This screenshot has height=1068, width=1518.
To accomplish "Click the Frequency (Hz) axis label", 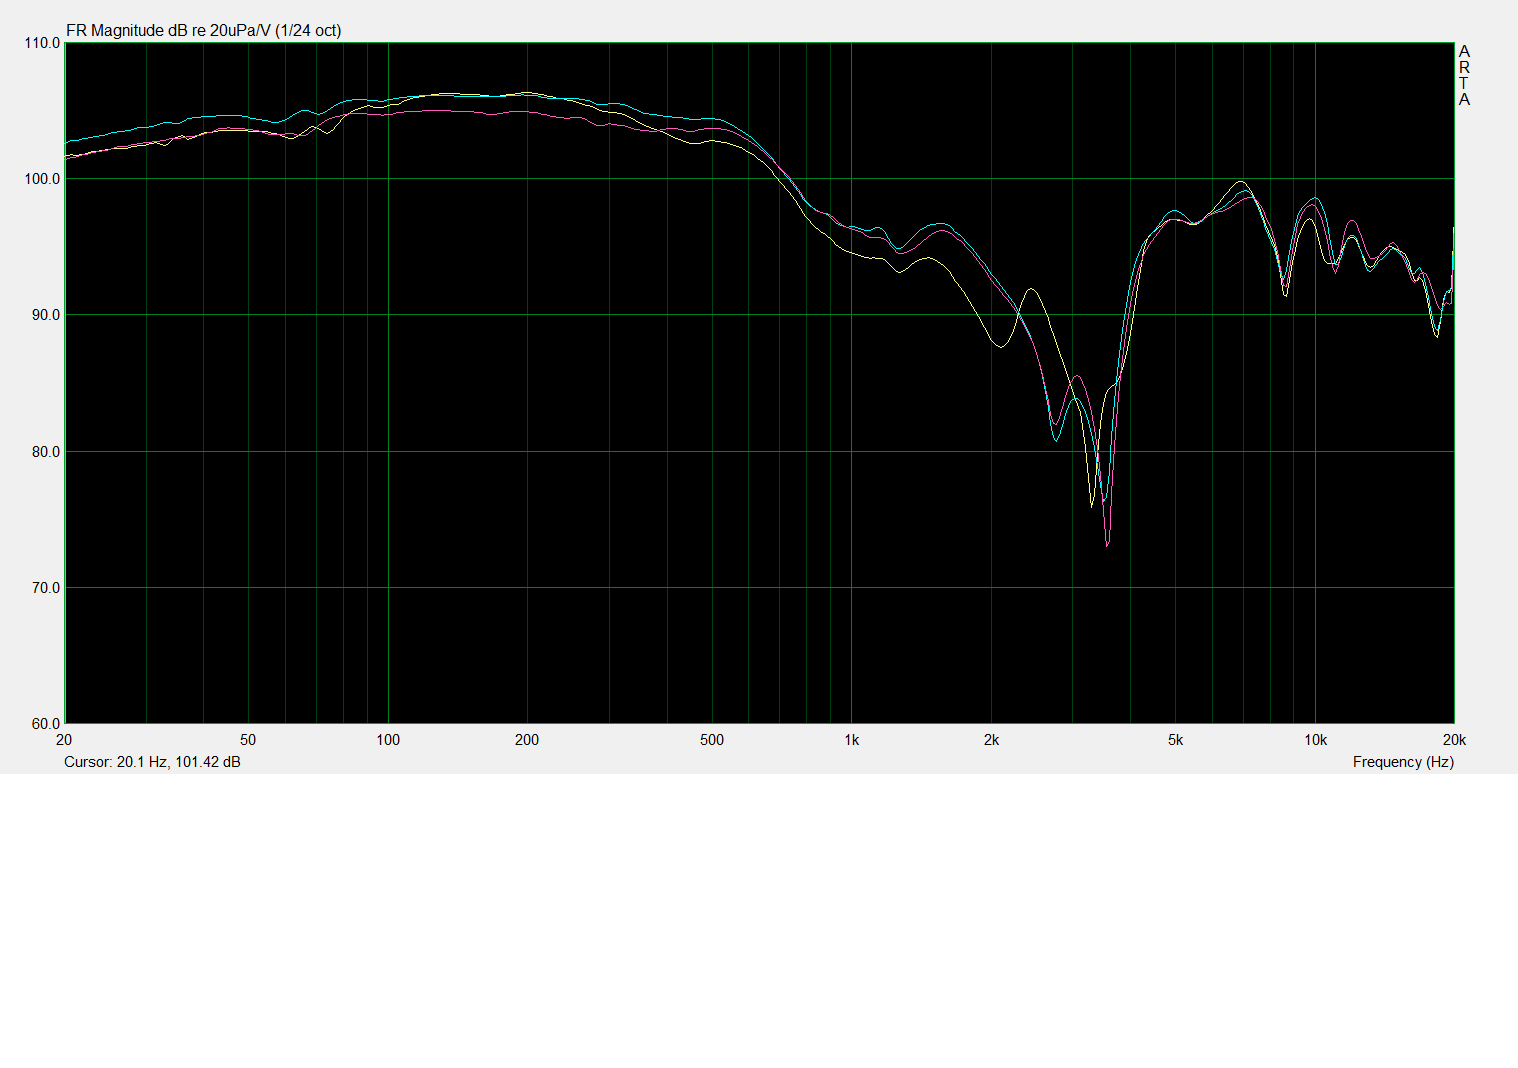I will click(1402, 762).
